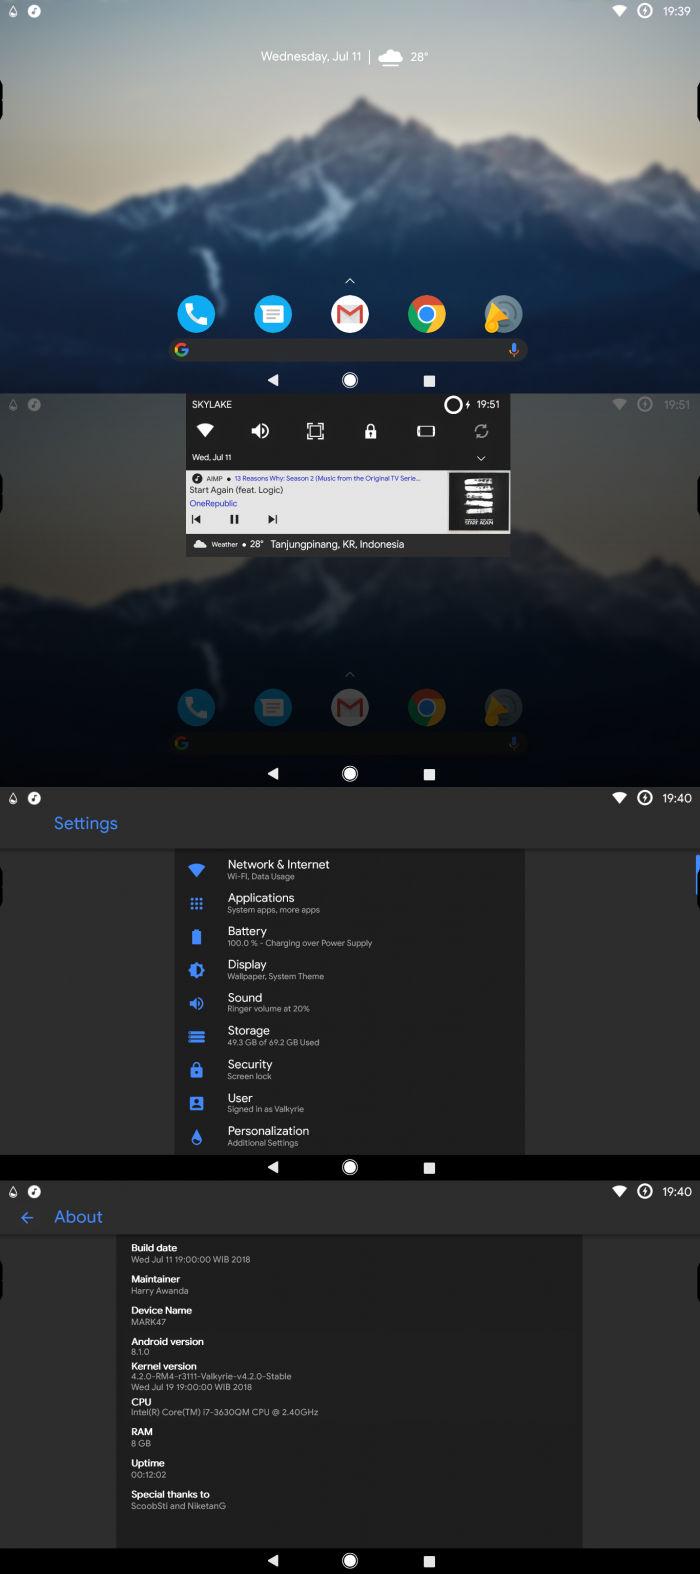Open the Messages app on home screen
The image size is (700, 1574).
(273, 315)
